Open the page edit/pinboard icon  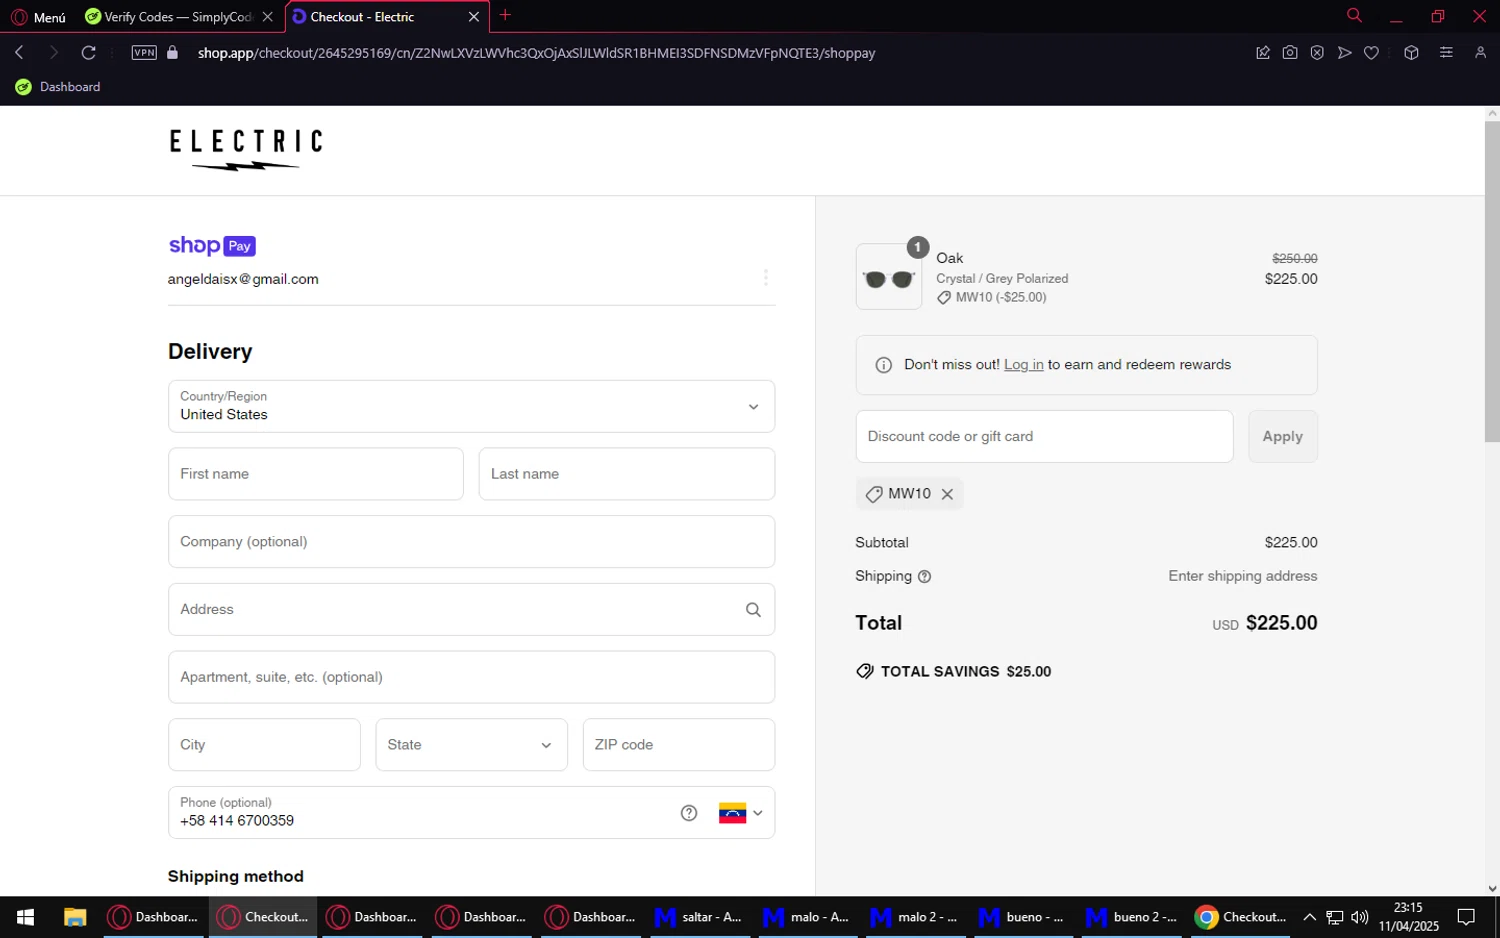(x=1263, y=53)
